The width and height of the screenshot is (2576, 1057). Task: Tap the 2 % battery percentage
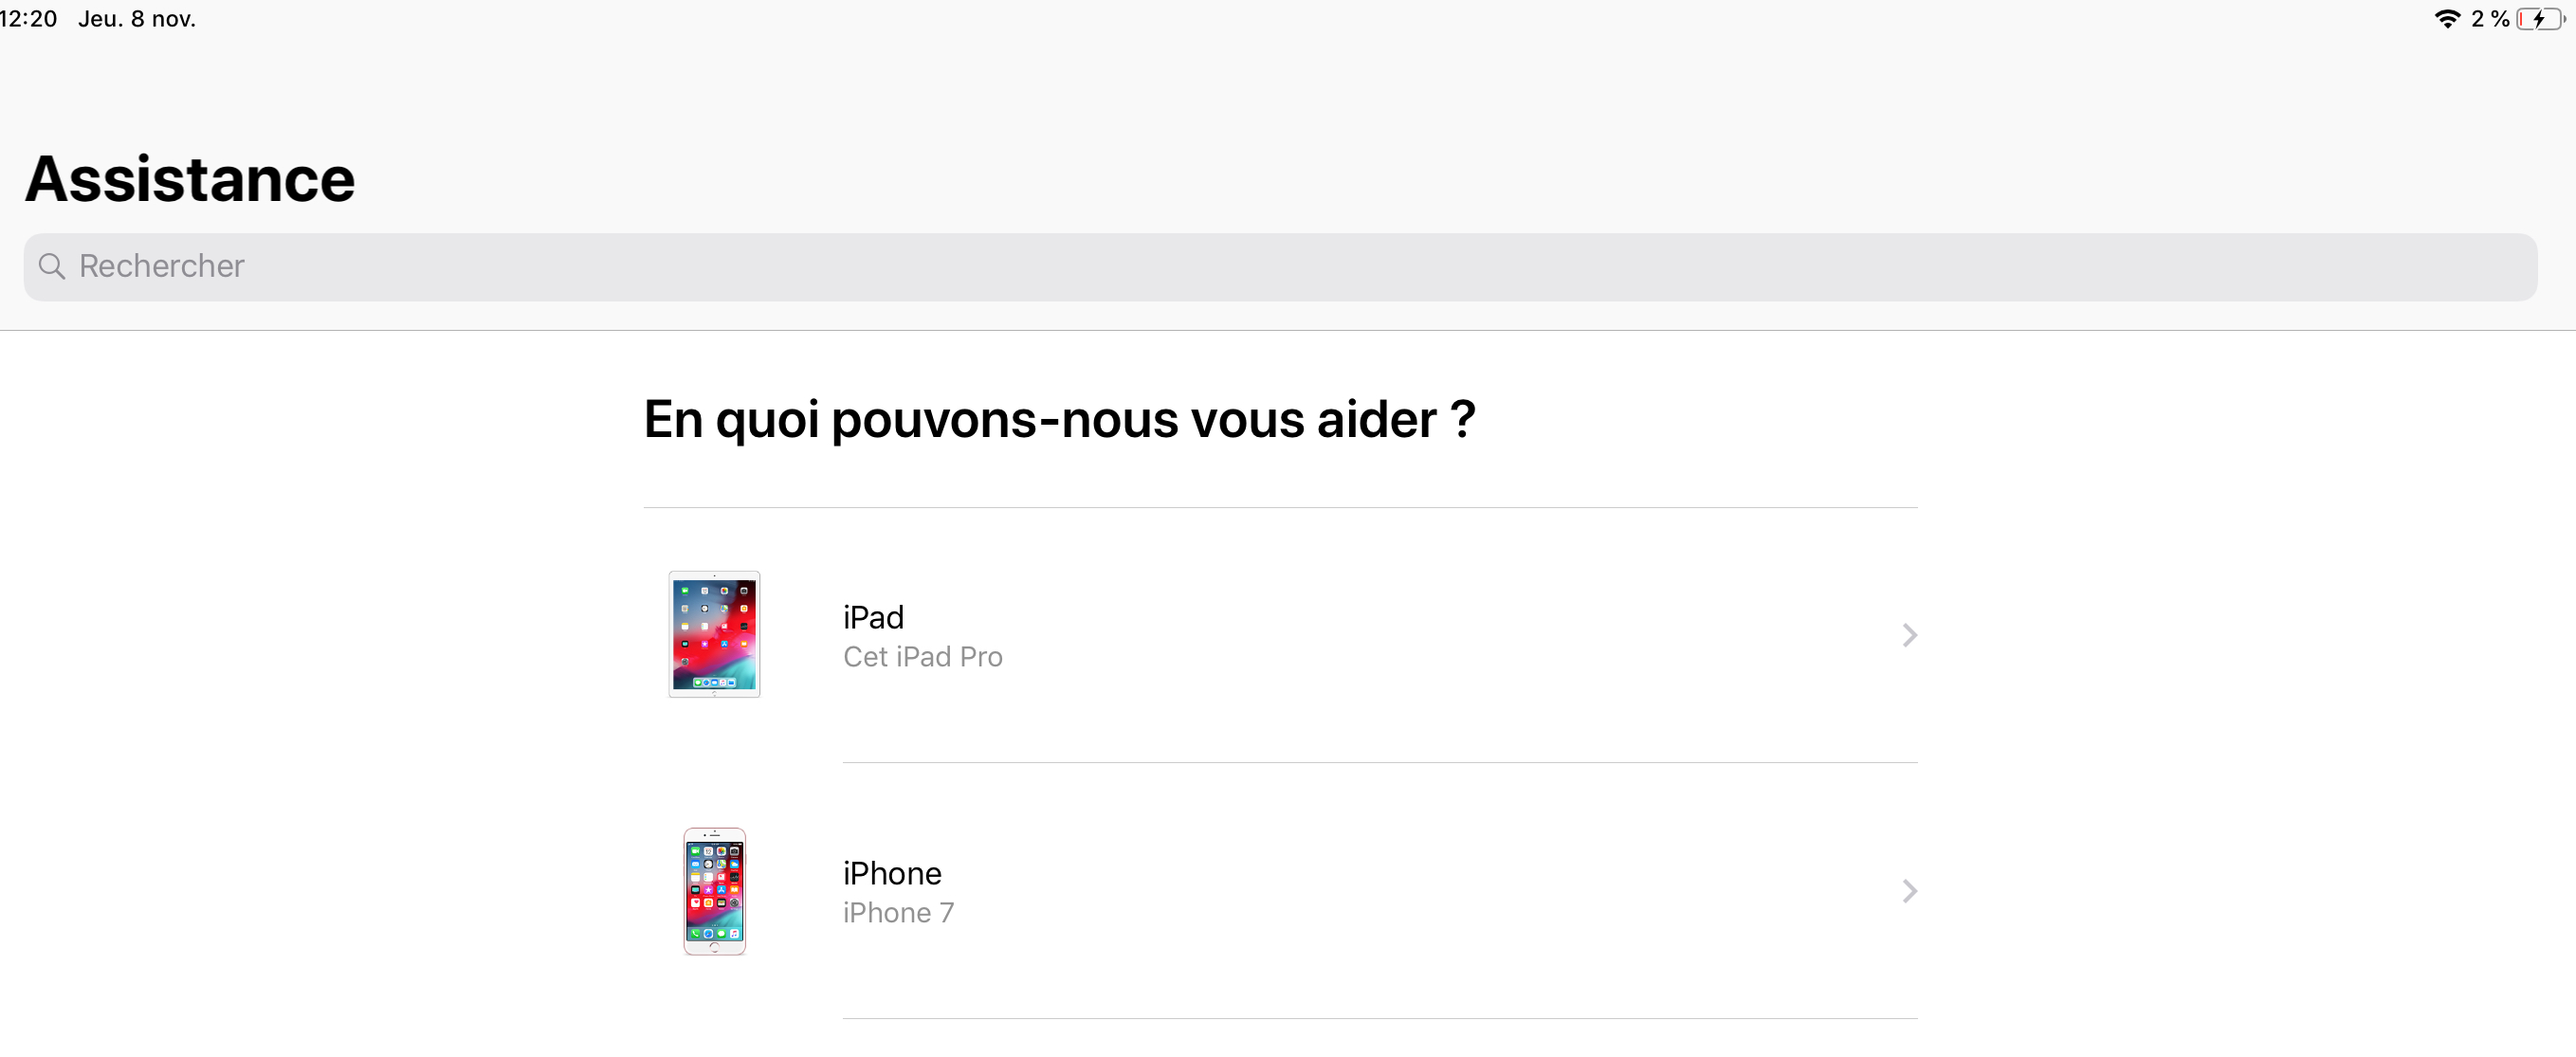[x=2489, y=19]
